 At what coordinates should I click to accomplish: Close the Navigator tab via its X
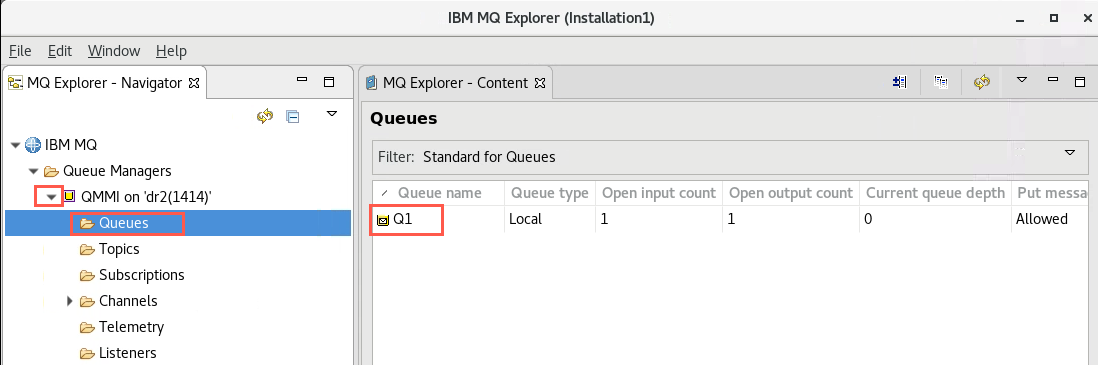point(194,83)
